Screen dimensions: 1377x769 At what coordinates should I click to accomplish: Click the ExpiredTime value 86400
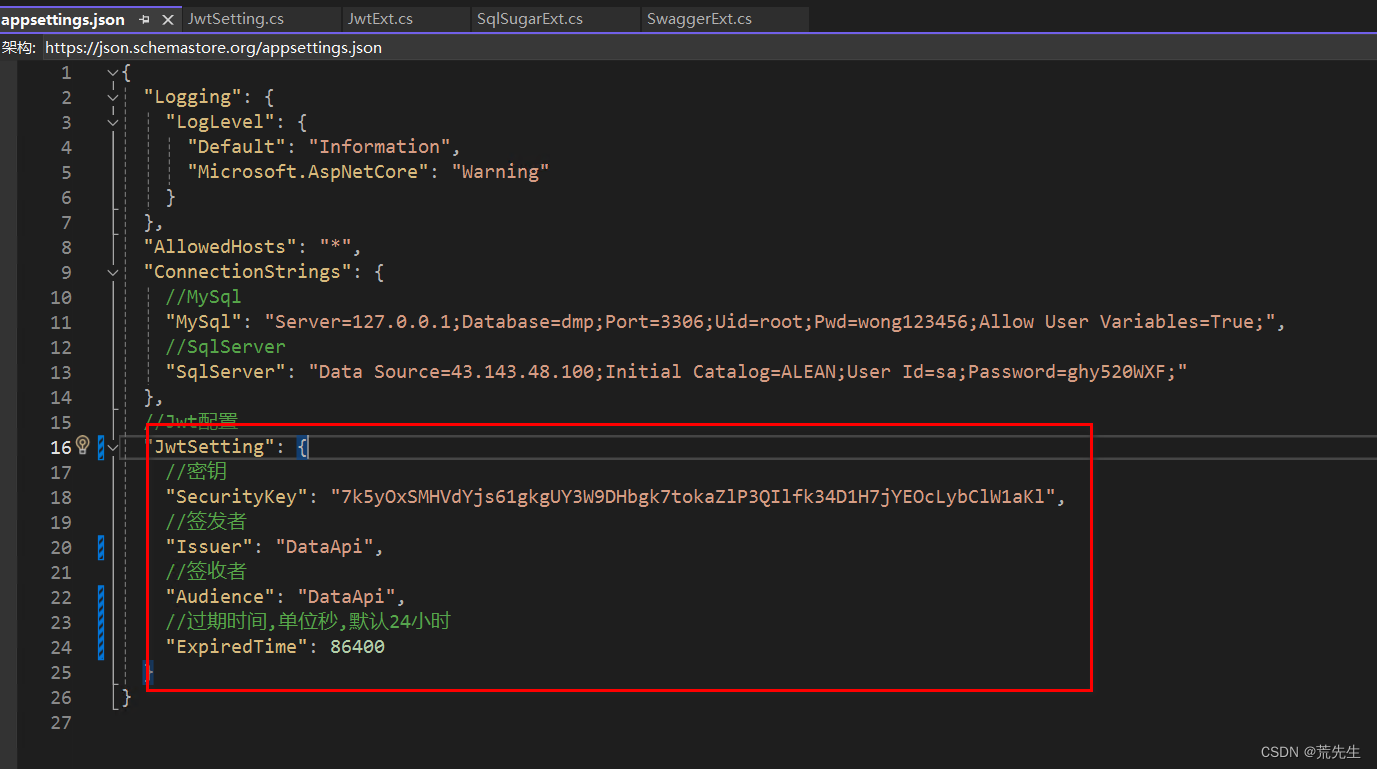[x=357, y=647]
